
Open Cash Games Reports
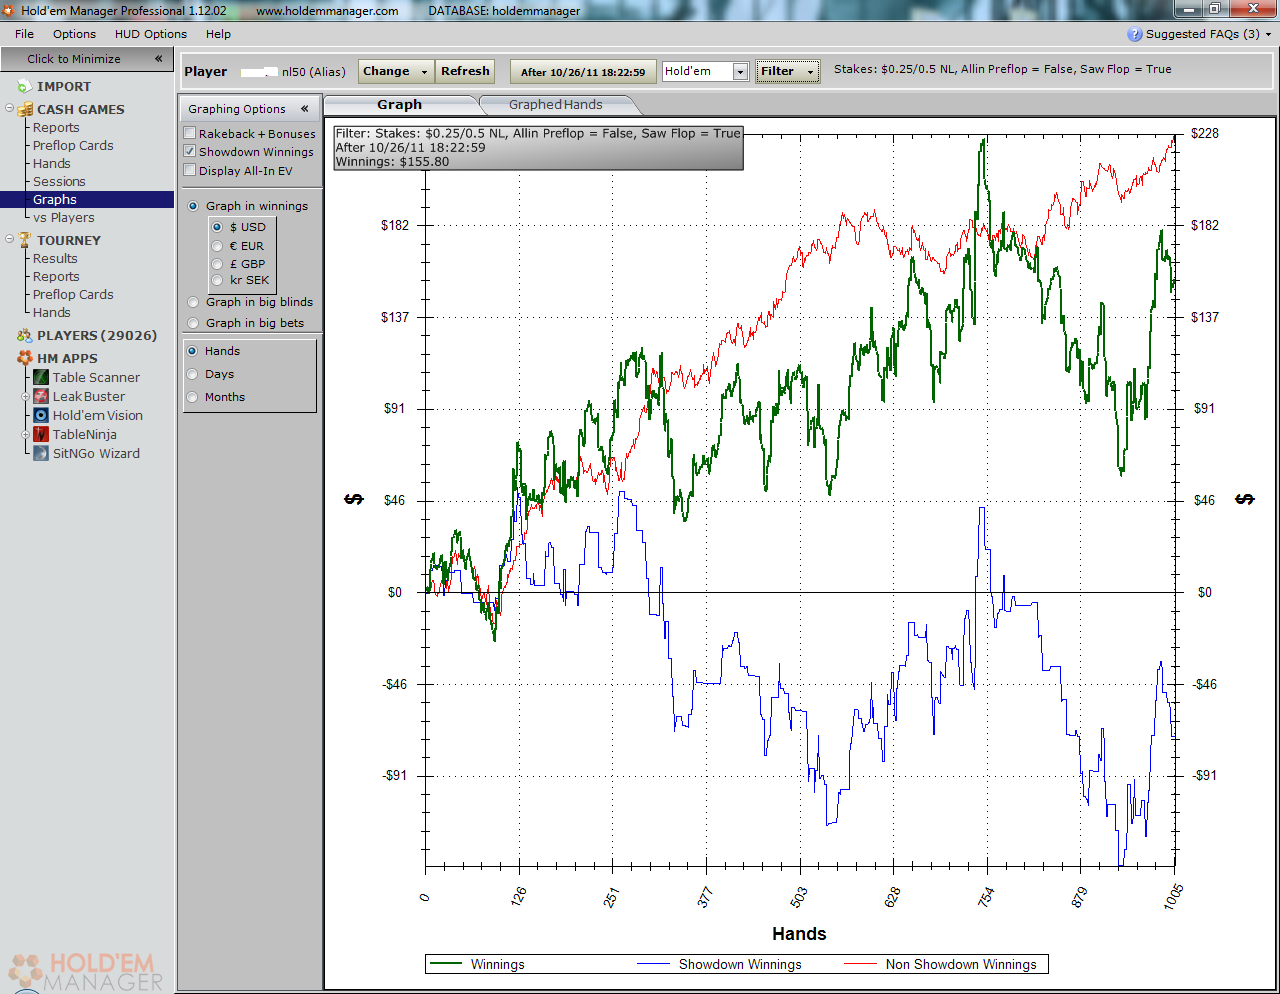click(x=56, y=127)
